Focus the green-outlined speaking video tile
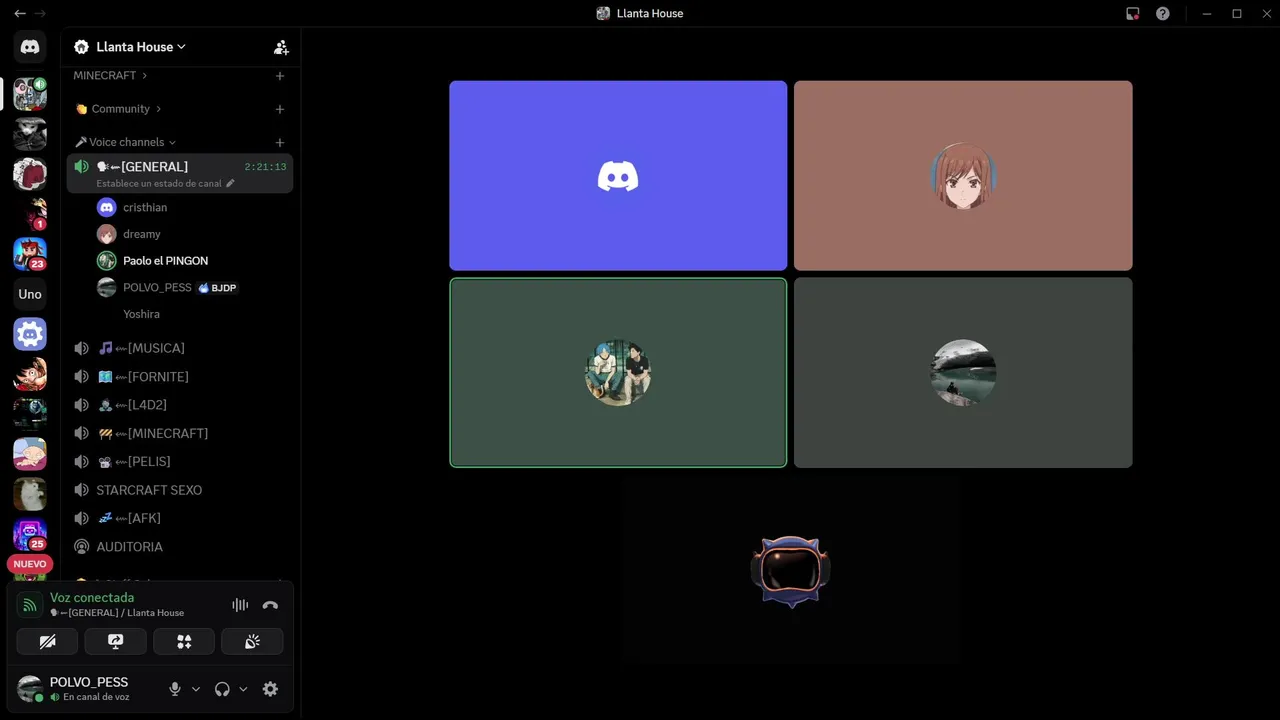Image resolution: width=1280 pixels, height=720 pixels. point(618,373)
